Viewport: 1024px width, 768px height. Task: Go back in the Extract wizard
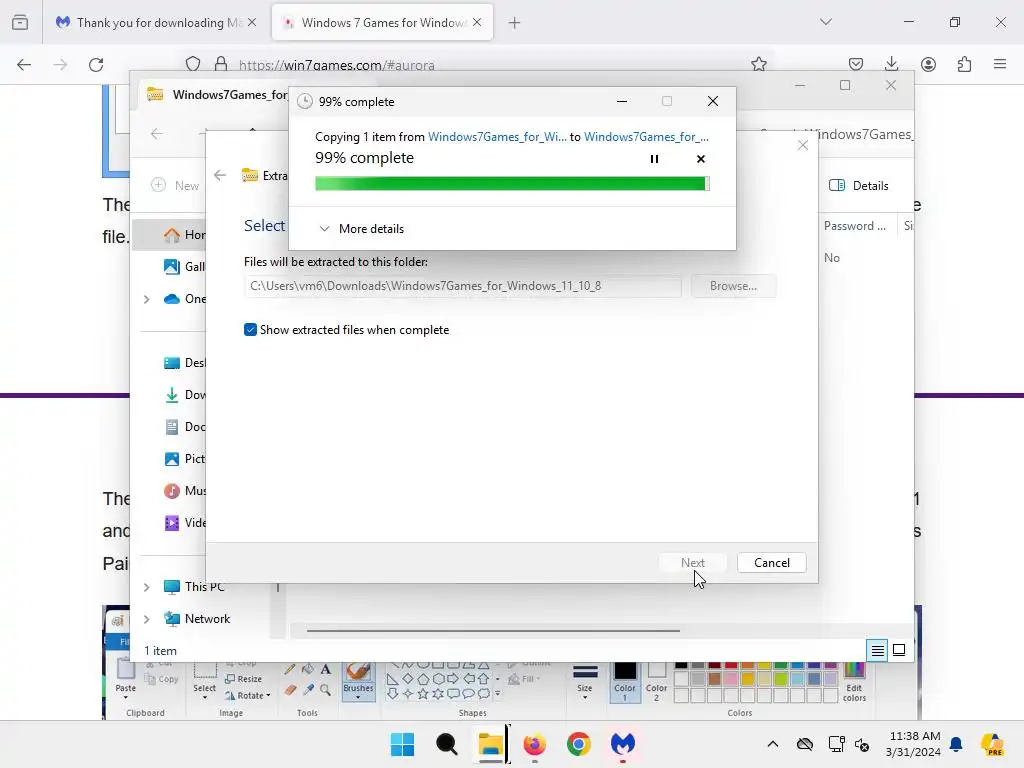220,175
